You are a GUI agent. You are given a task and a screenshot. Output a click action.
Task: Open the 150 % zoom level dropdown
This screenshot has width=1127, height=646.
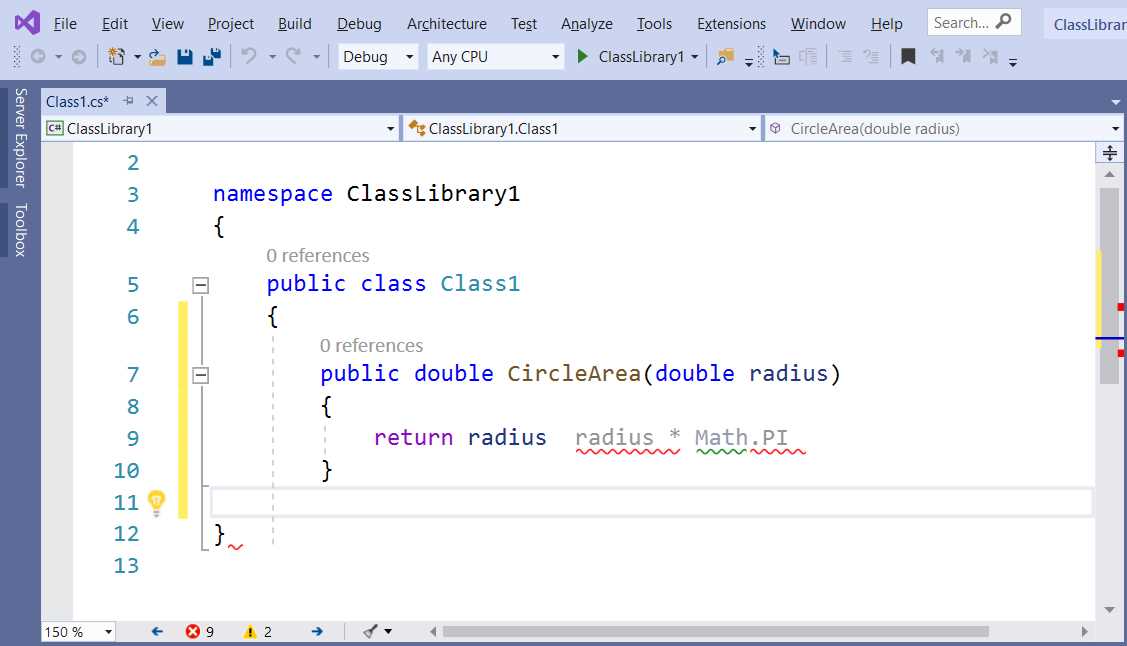tap(78, 632)
